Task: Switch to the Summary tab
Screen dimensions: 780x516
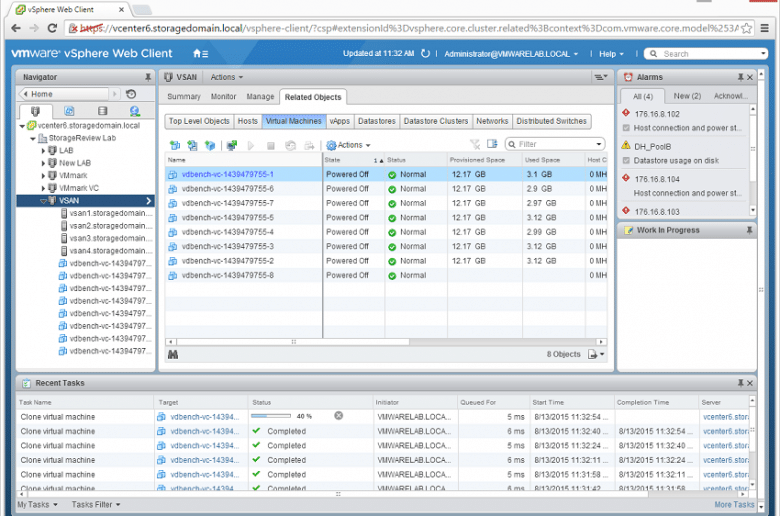Action: [184, 97]
